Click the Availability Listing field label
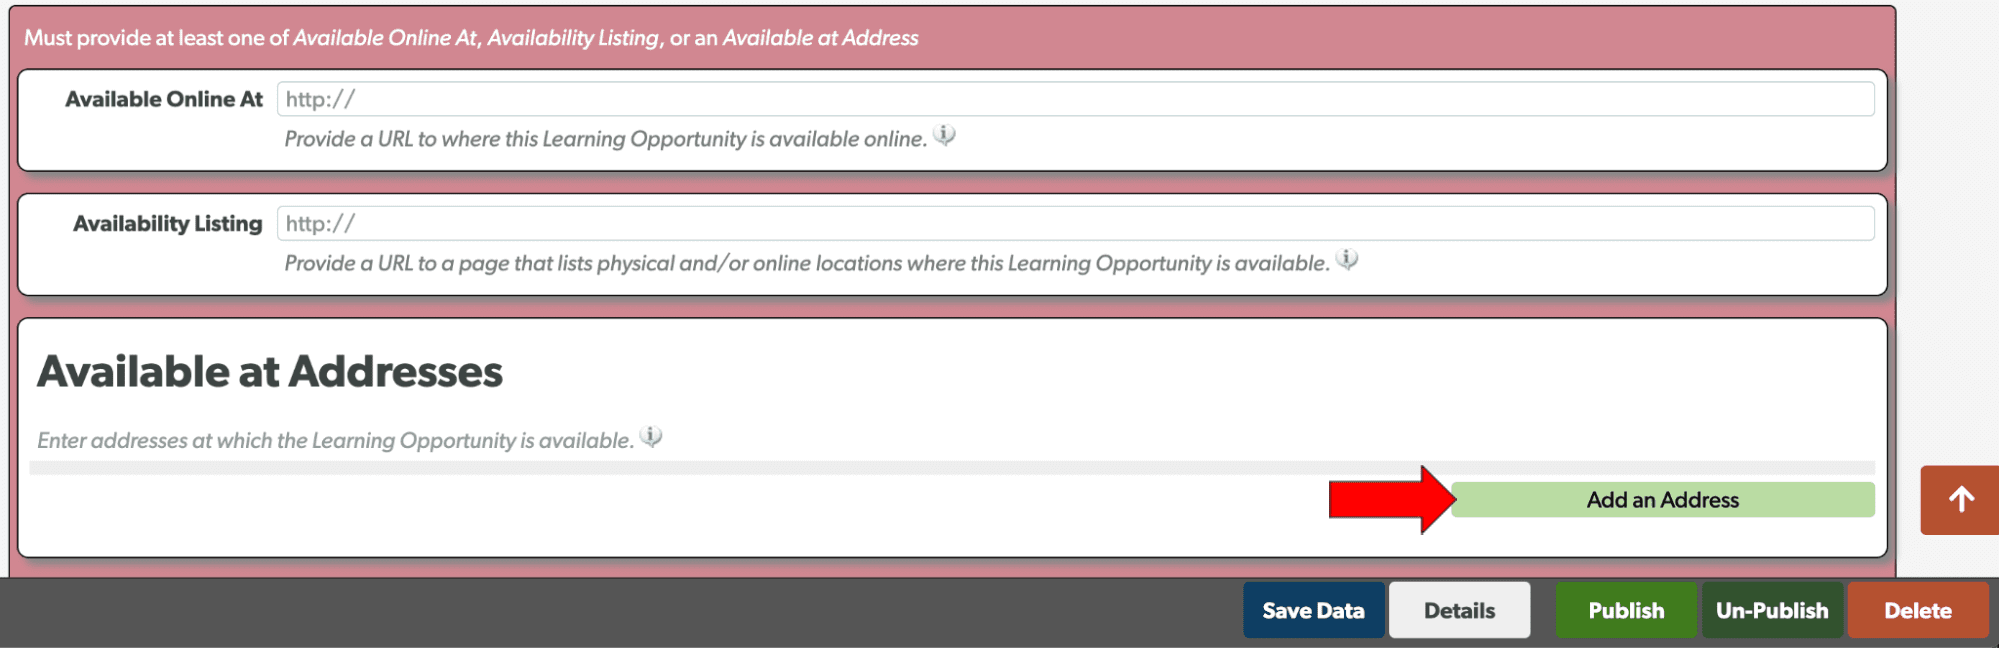 pyautogui.click(x=167, y=223)
